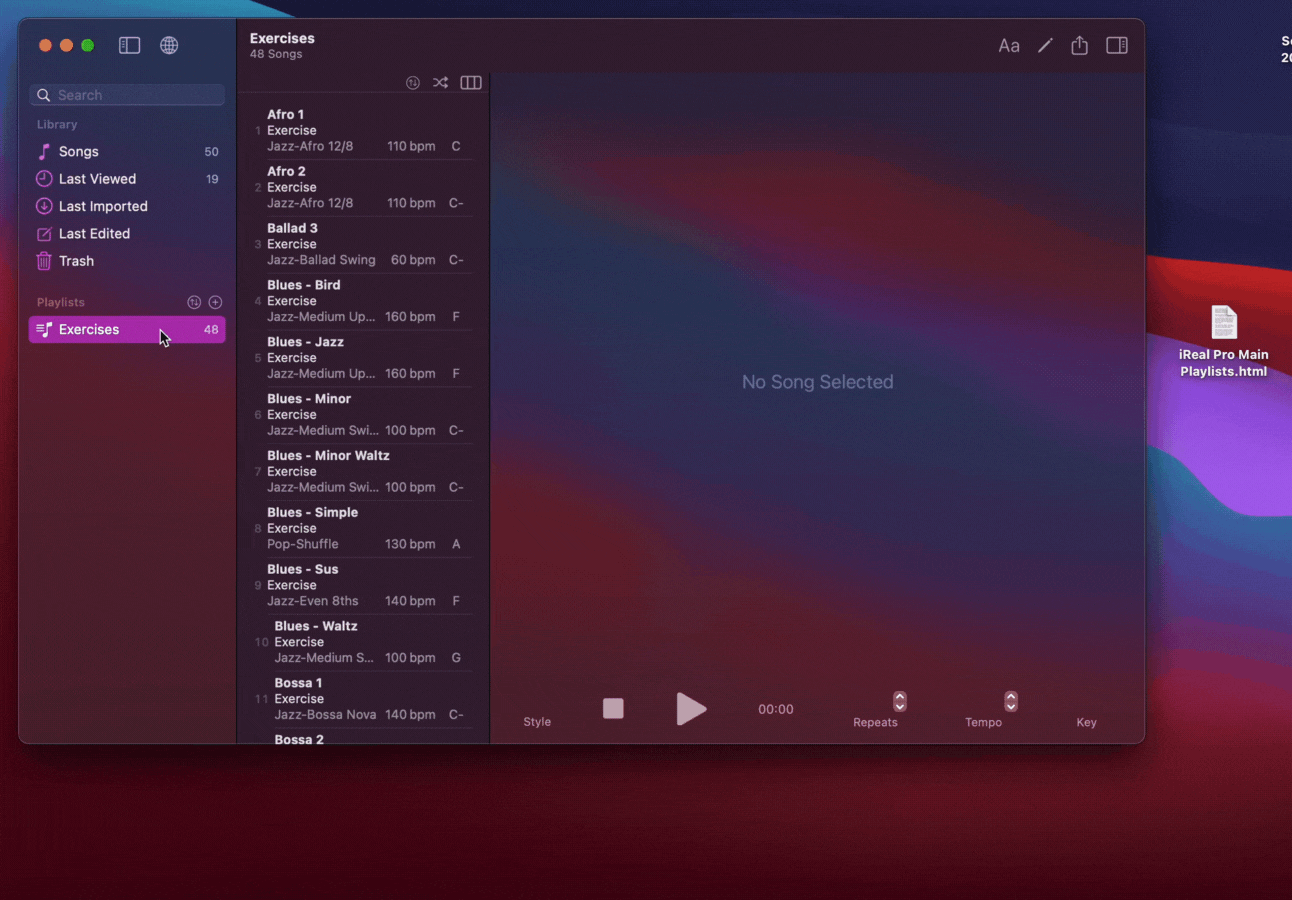Select the song Blues - Minor Waltz

(363, 472)
